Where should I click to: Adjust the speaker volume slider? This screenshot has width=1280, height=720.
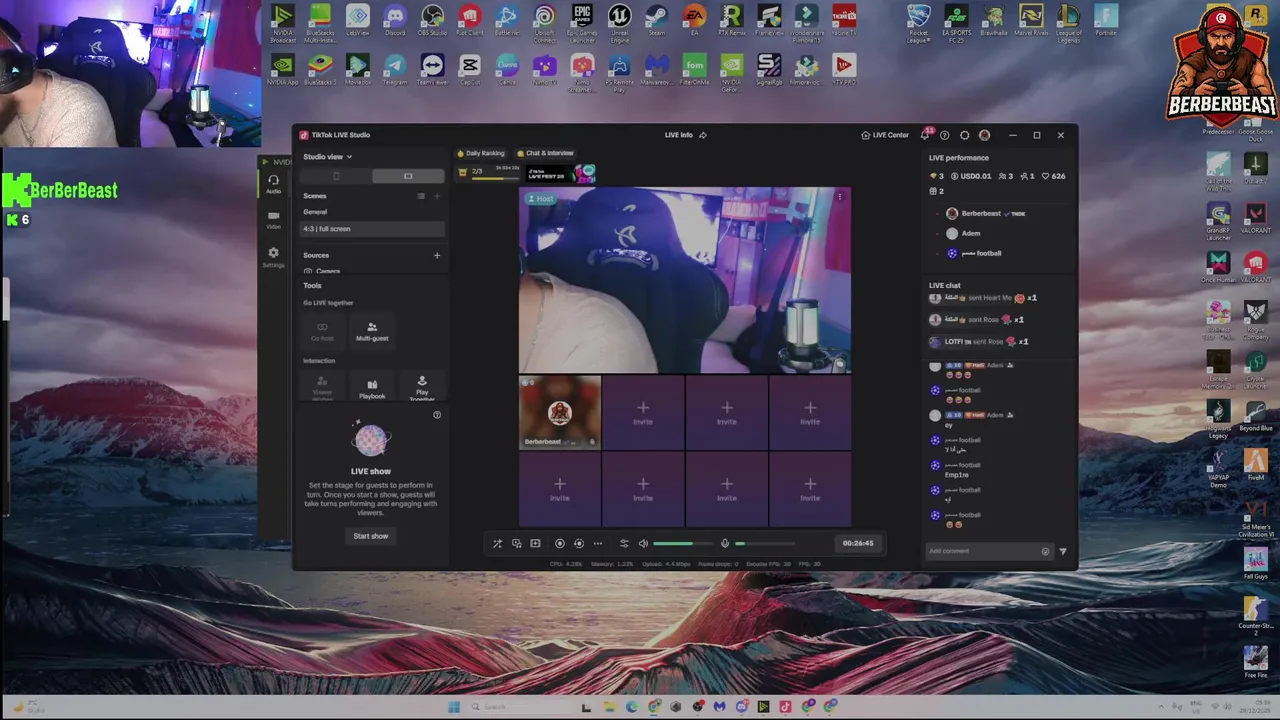coord(683,544)
